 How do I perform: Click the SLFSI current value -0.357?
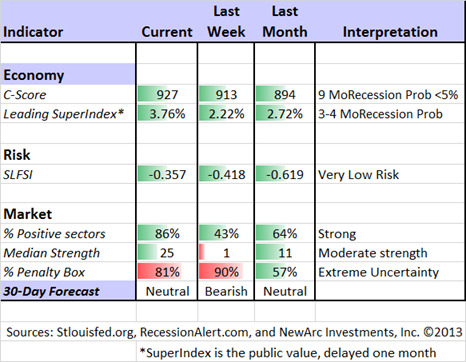tap(167, 174)
